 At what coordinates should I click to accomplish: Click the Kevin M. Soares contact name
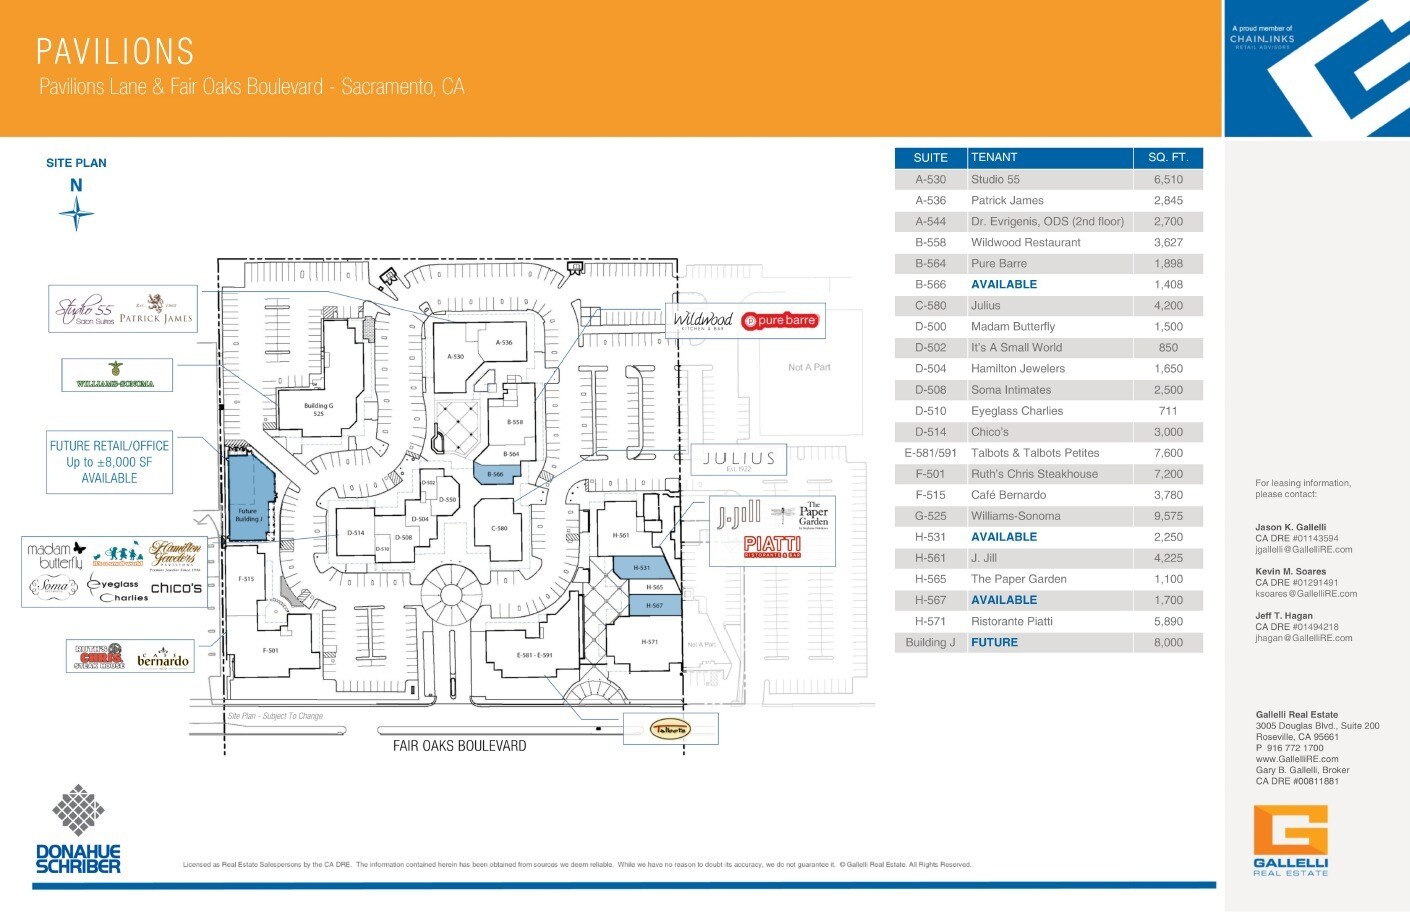tap(1291, 572)
